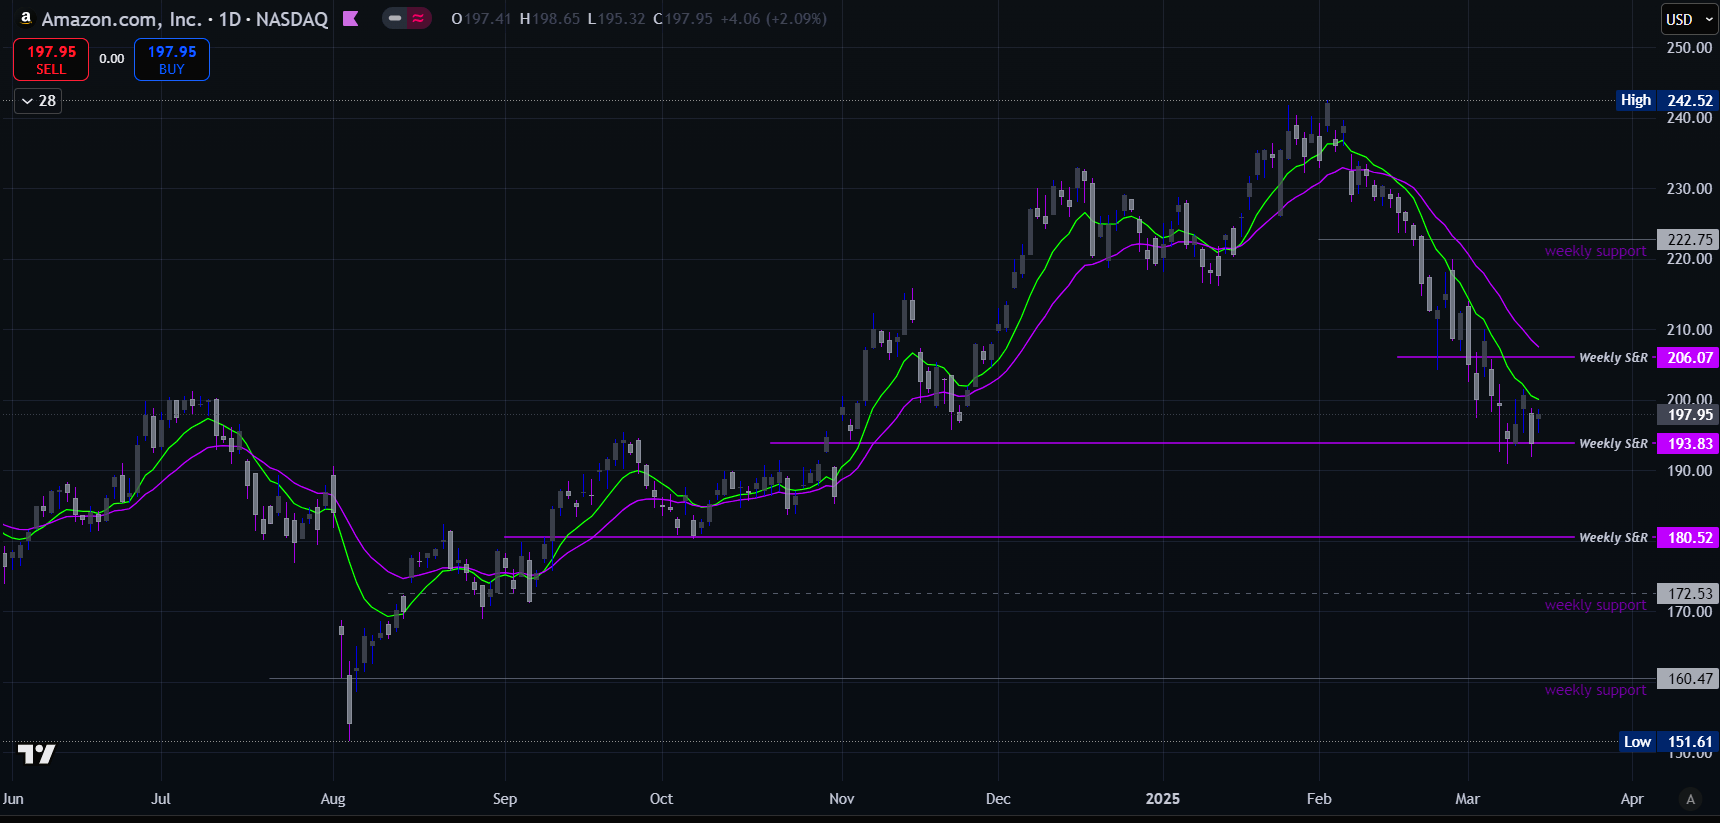Image resolution: width=1720 pixels, height=823 pixels.
Task: Expand the collapsed 28 indicators legend
Action: (38, 101)
